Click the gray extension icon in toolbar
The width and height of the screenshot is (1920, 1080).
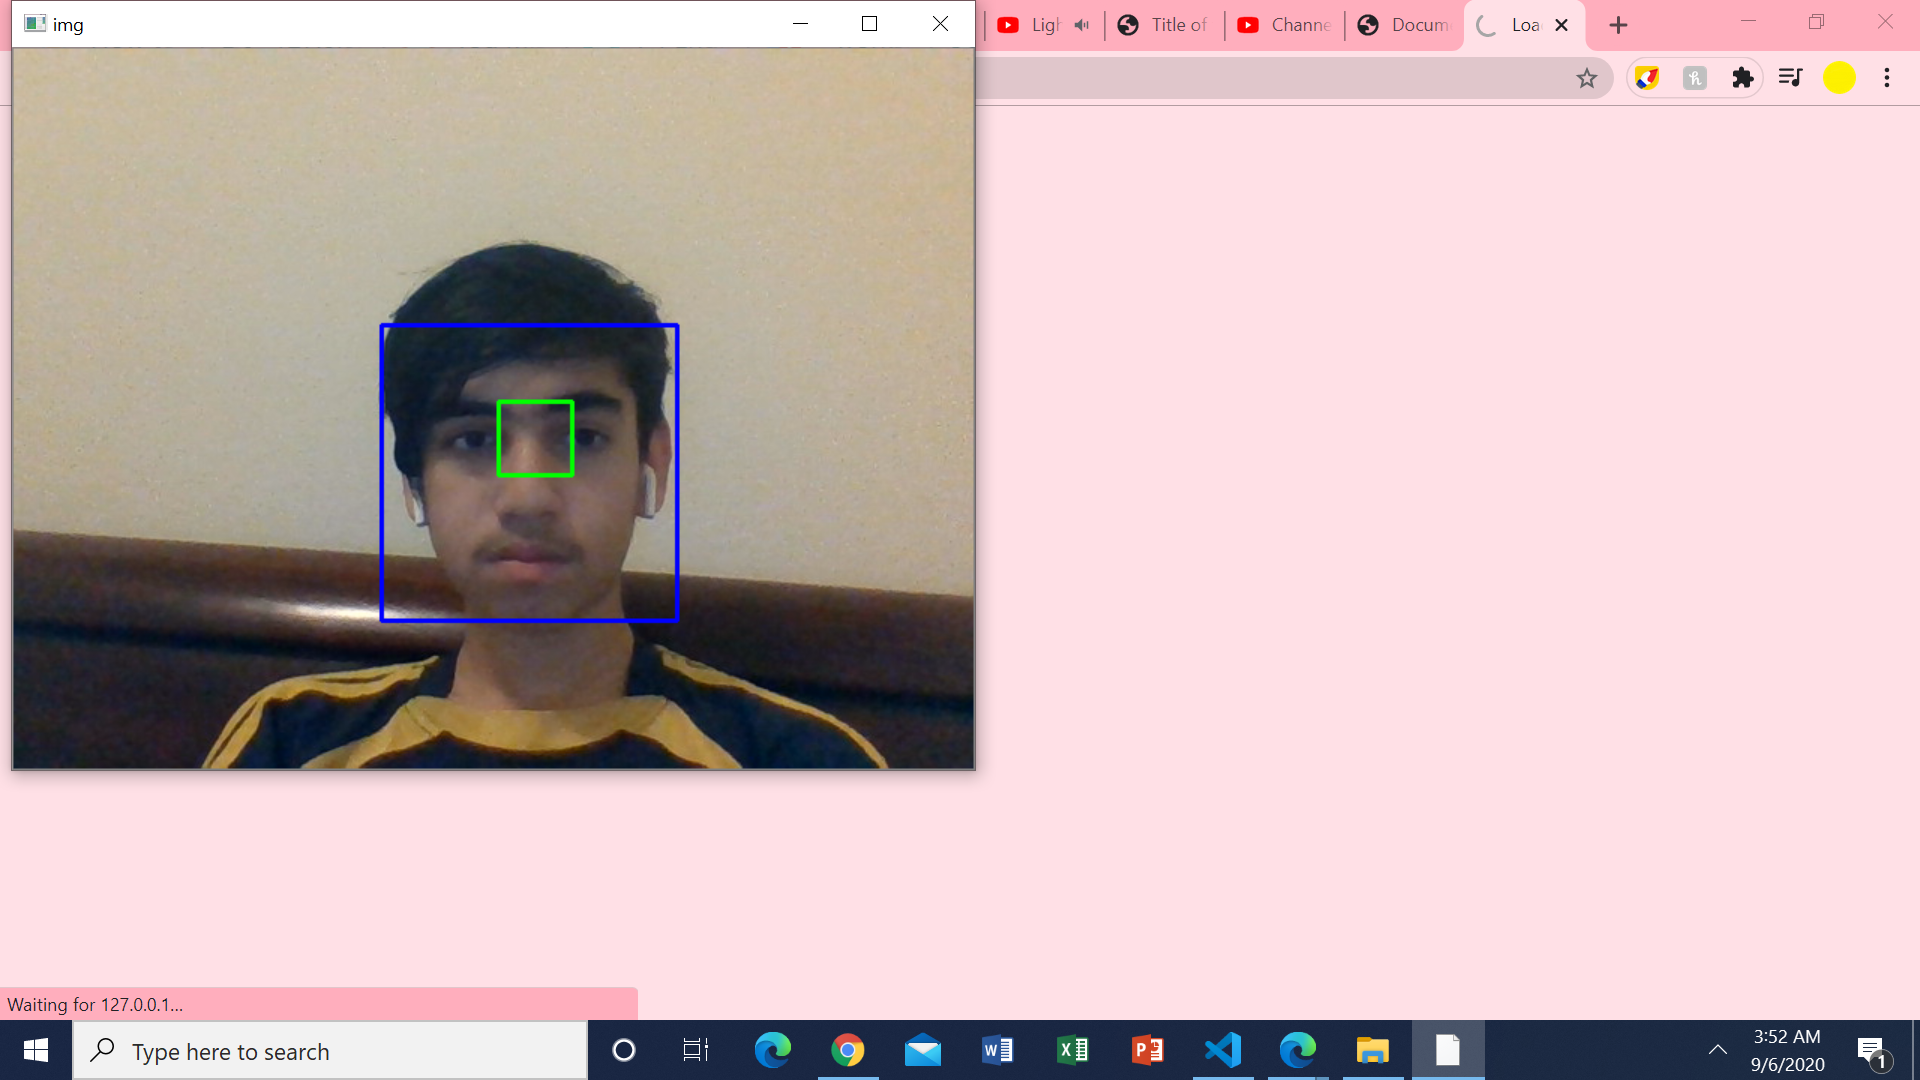pos(1695,78)
